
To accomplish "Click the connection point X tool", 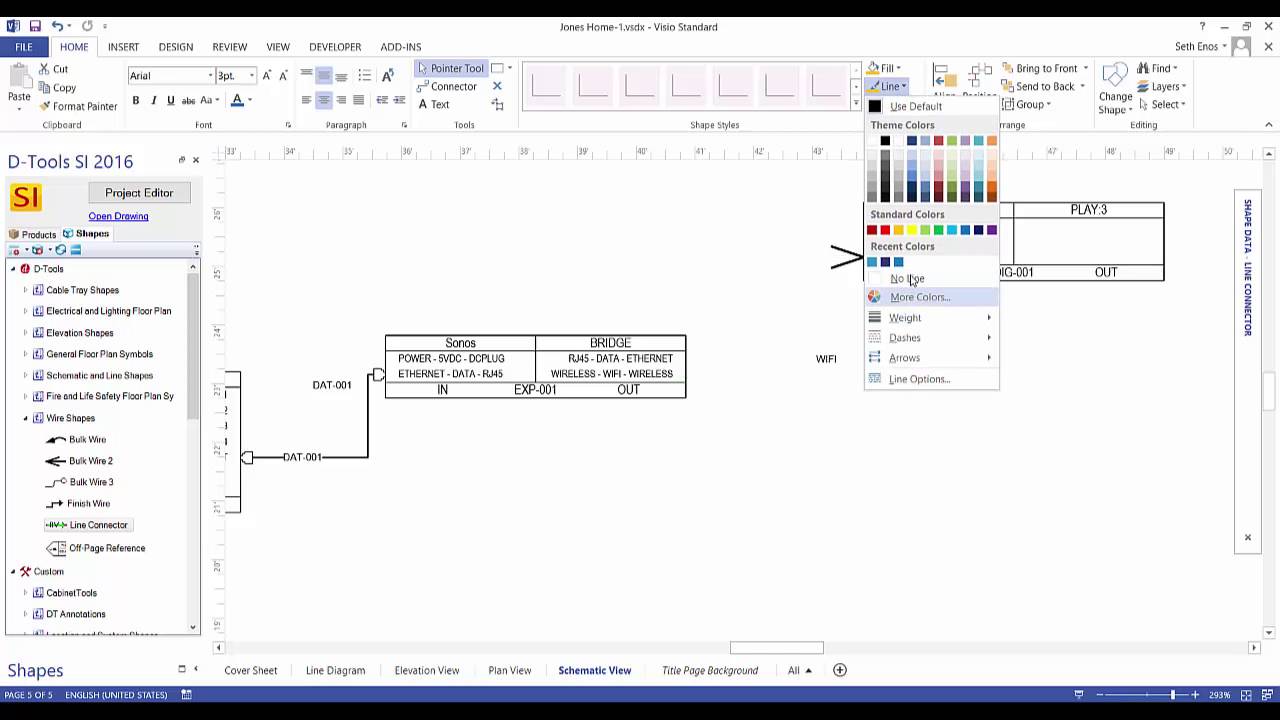I will tap(497, 86).
